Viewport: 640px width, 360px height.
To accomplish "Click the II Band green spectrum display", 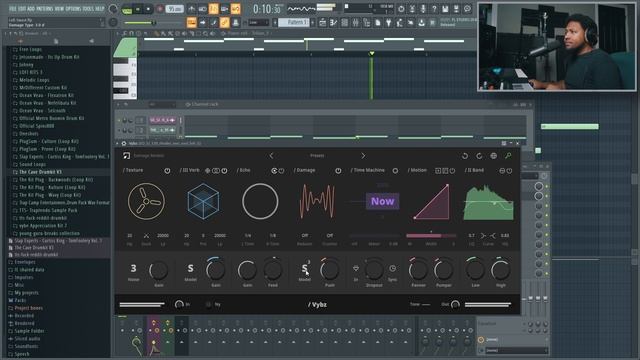I will tap(489, 202).
